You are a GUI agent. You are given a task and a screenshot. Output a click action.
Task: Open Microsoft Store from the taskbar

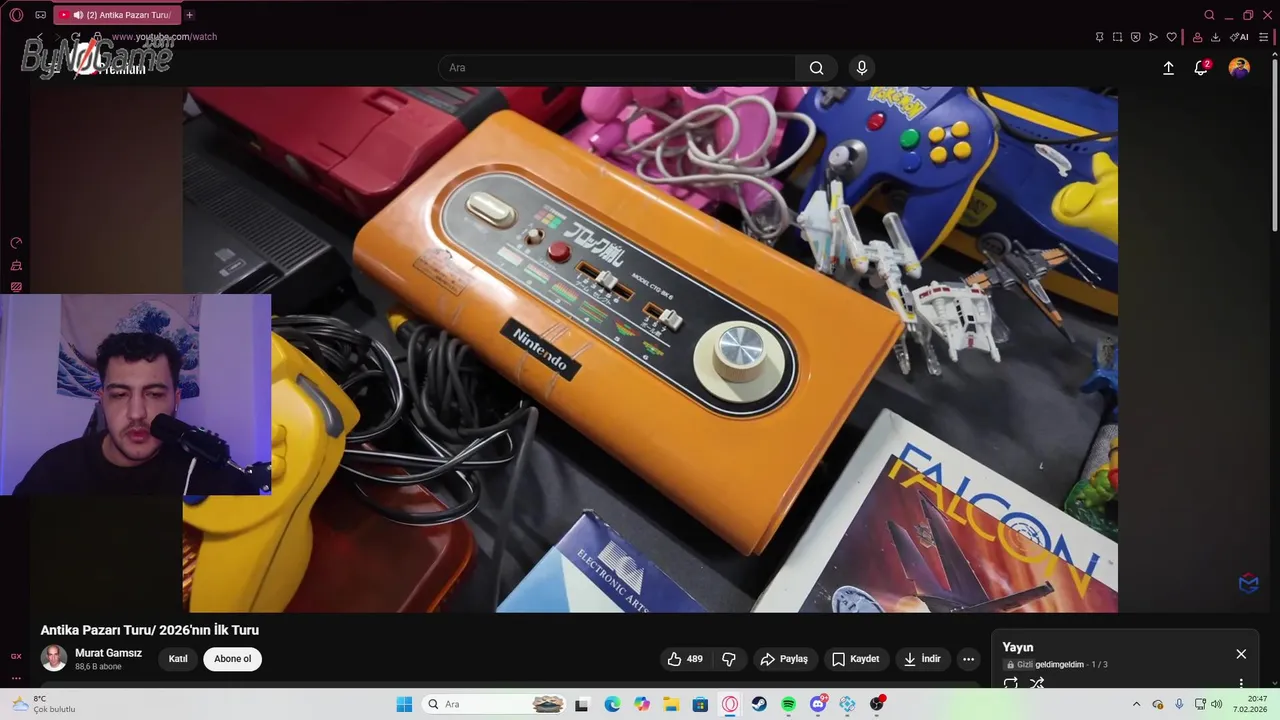pyautogui.click(x=700, y=704)
